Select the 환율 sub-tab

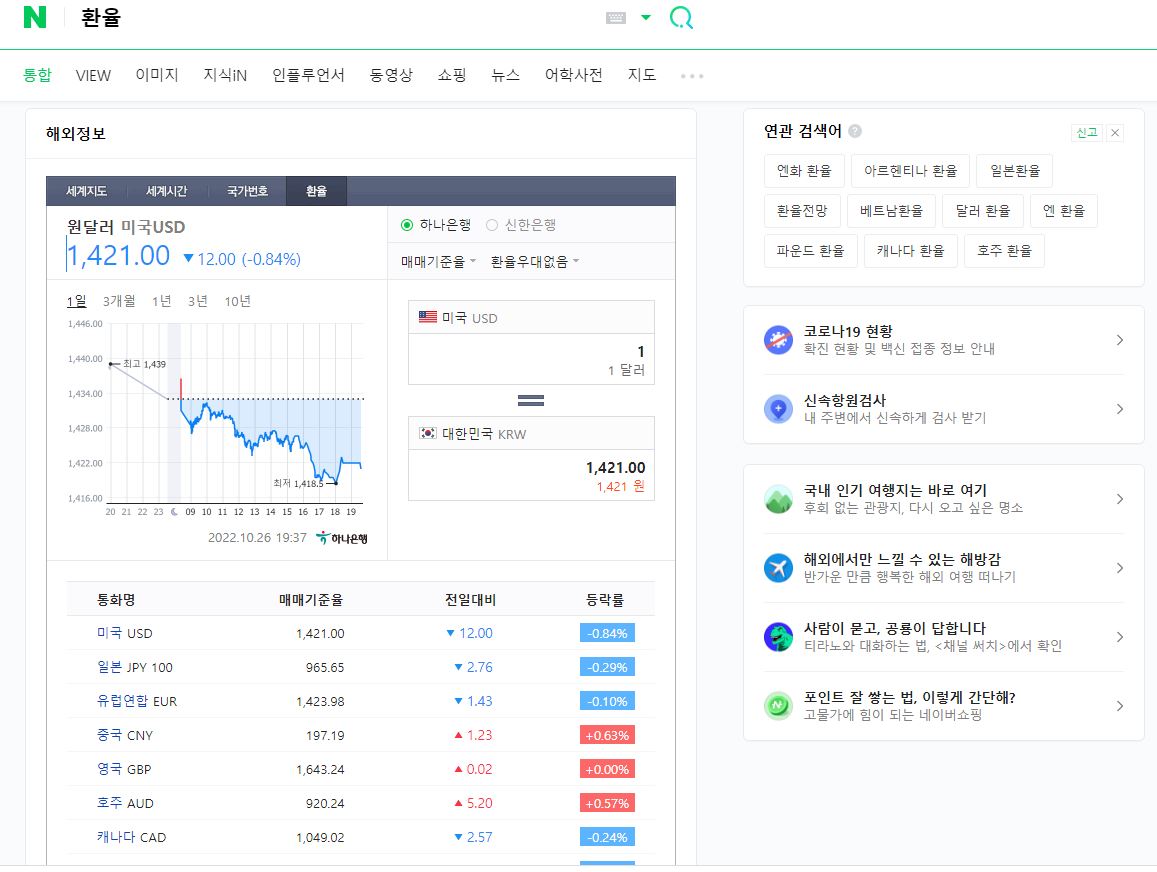coord(317,191)
